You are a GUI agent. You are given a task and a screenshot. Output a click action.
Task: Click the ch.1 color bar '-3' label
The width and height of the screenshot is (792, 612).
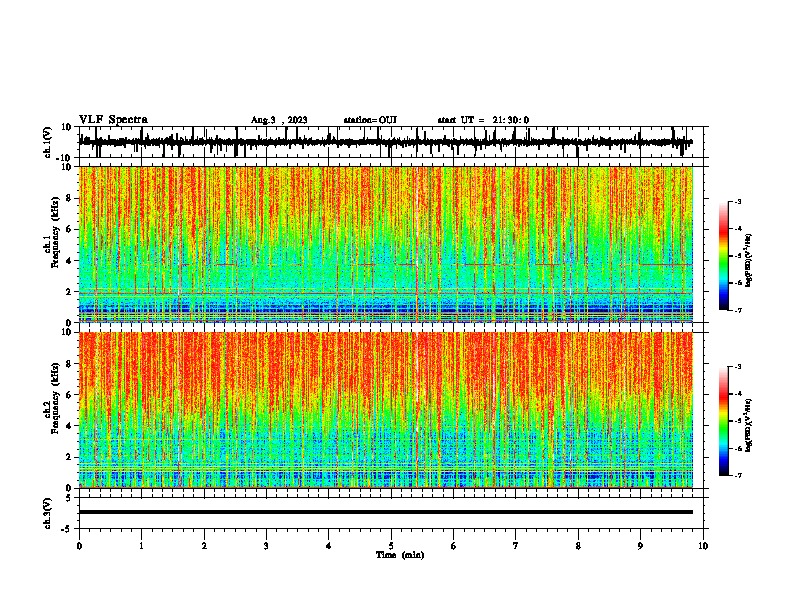tap(737, 201)
